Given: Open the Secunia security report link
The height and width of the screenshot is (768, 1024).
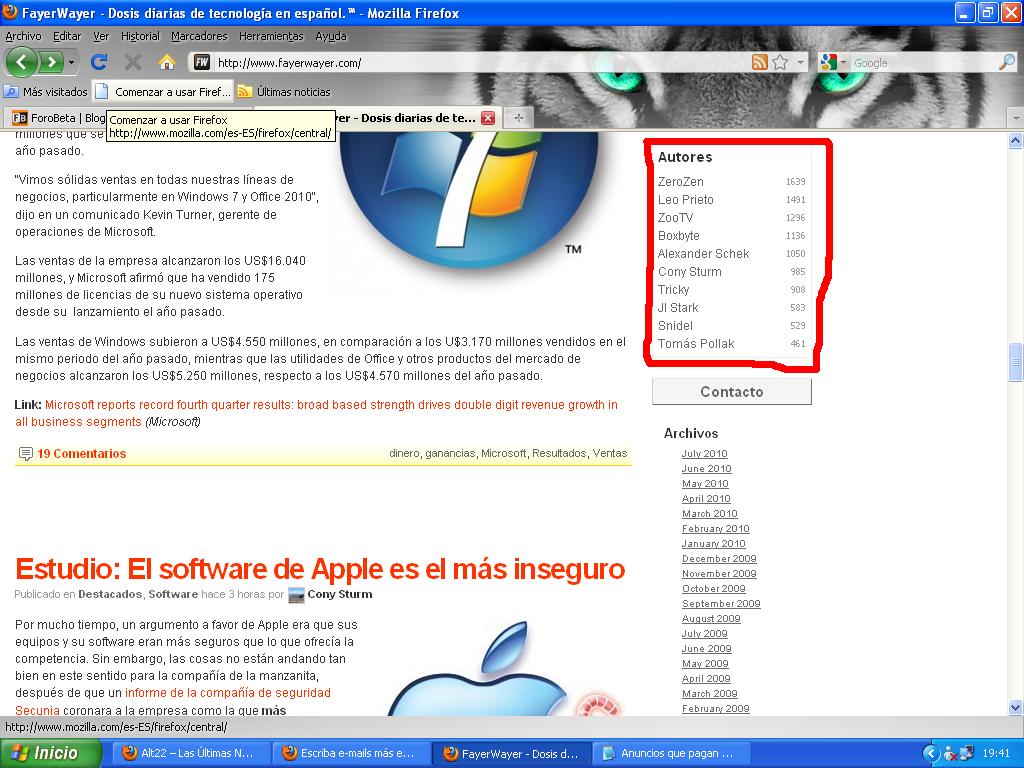Looking at the screenshot, I should click(x=173, y=701).
